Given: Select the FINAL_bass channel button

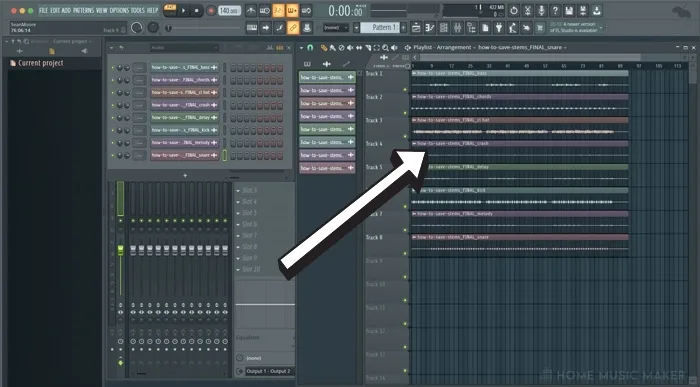Looking at the screenshot, I should (x=184, y=67).
